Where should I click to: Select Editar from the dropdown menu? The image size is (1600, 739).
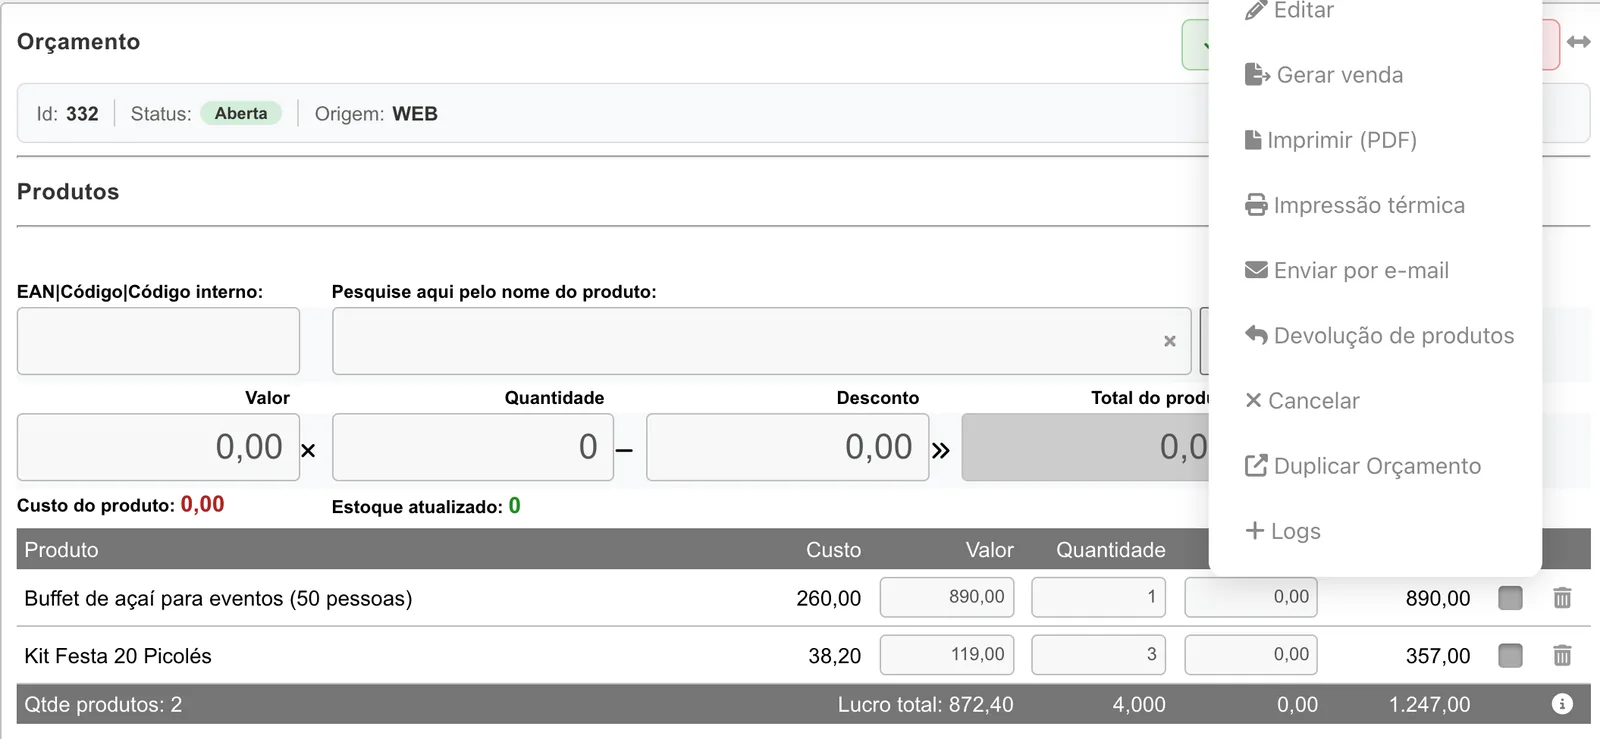click(x=1289, y=11)
